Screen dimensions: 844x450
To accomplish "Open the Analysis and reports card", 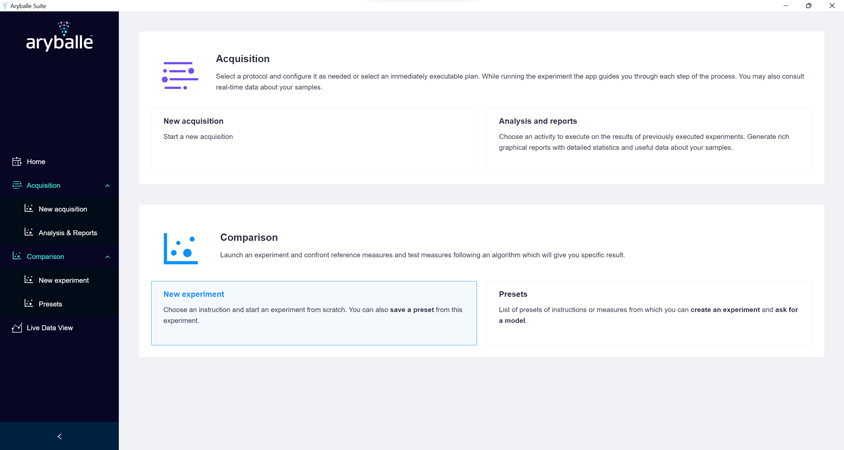I will [649, 140].
